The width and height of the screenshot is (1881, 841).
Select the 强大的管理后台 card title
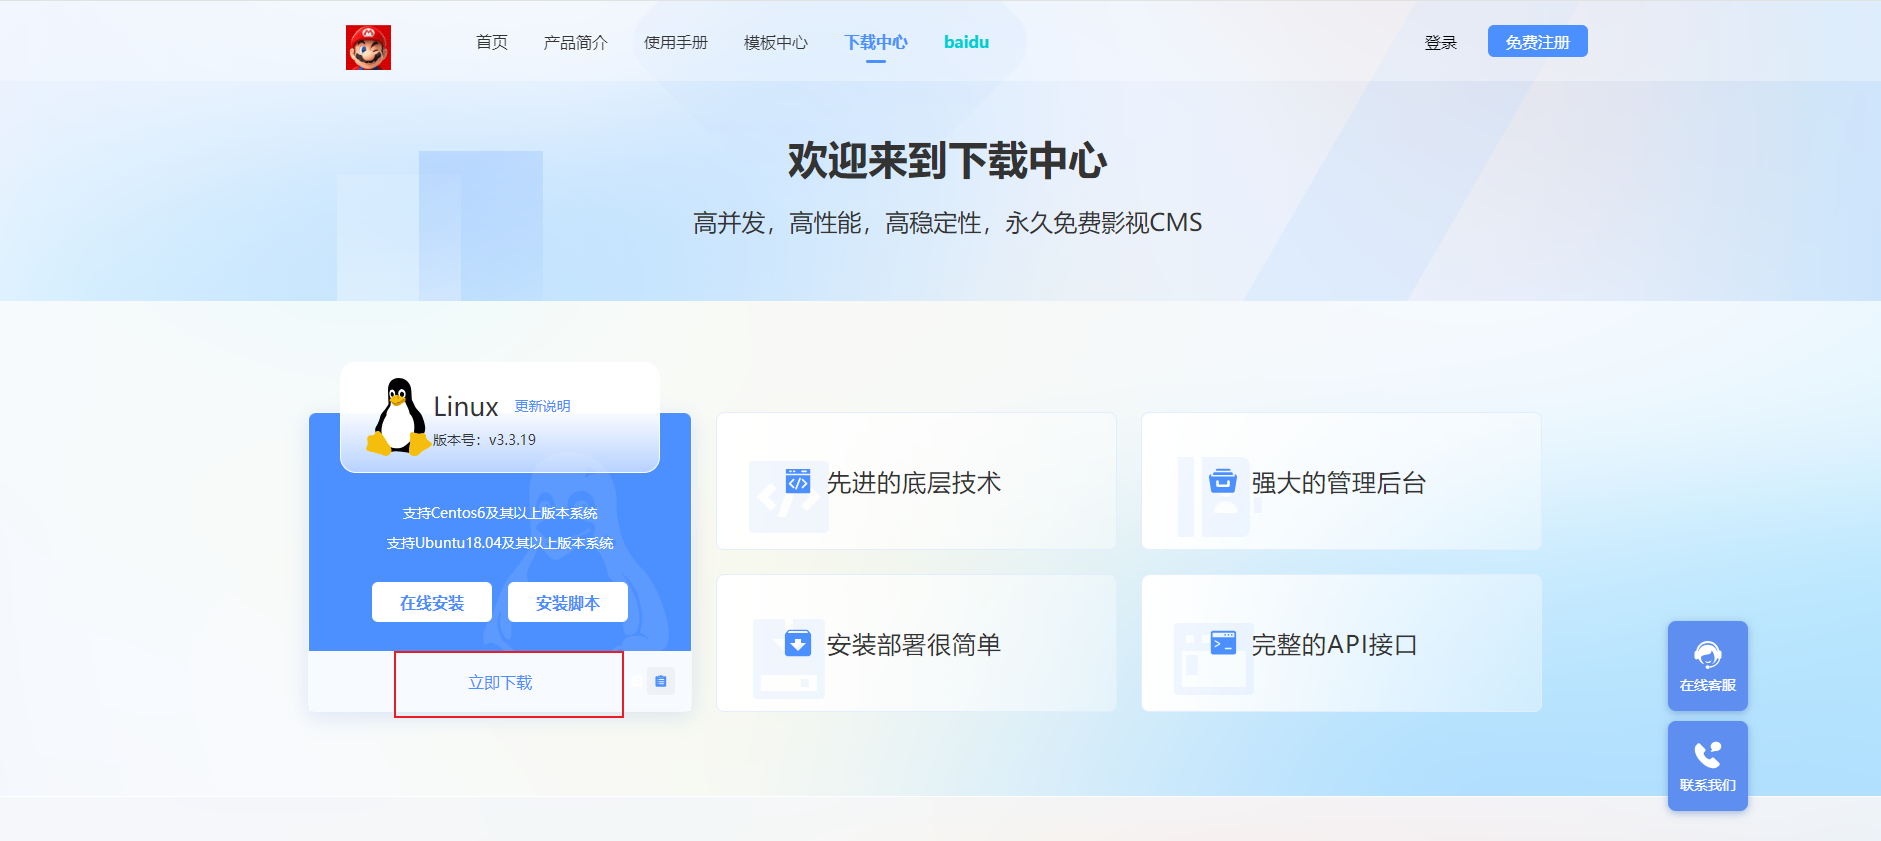(1338, 483)
